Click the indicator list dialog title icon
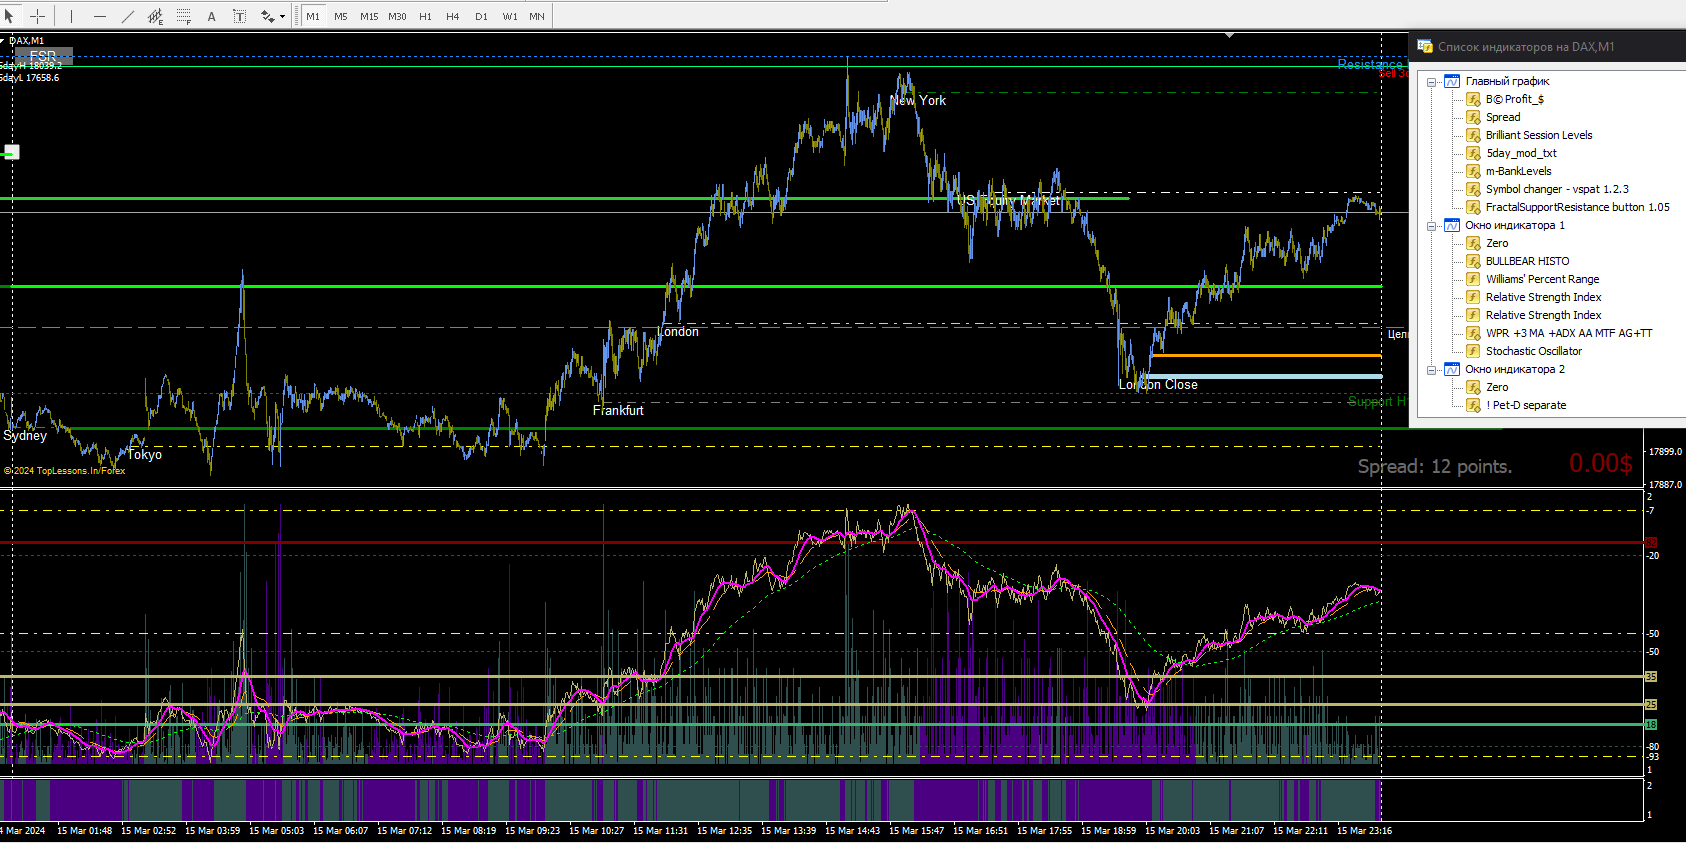Image resolution: width=1686 pixels, height=844 pixels. point(1425,46)
